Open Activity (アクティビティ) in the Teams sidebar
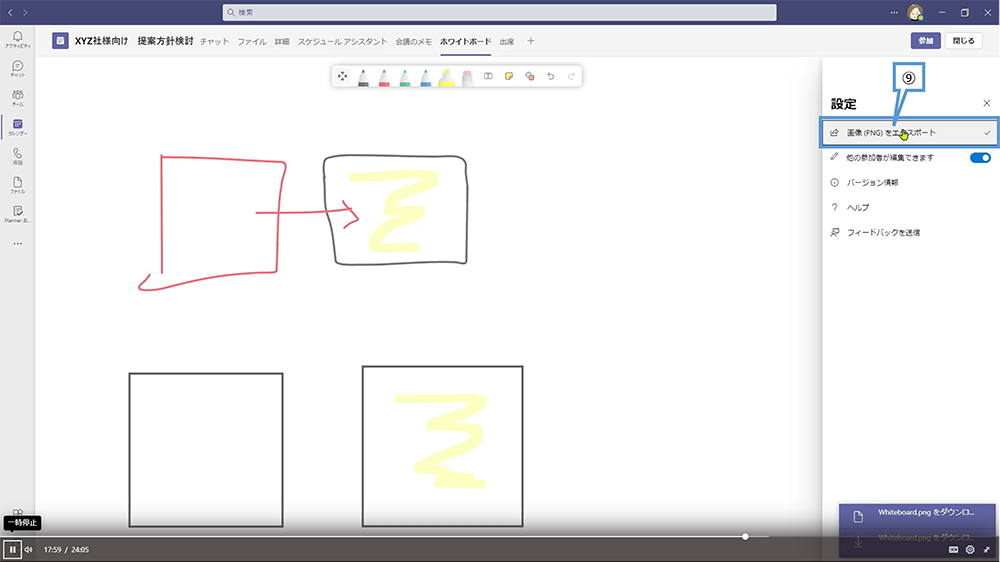 coord(17,40)
